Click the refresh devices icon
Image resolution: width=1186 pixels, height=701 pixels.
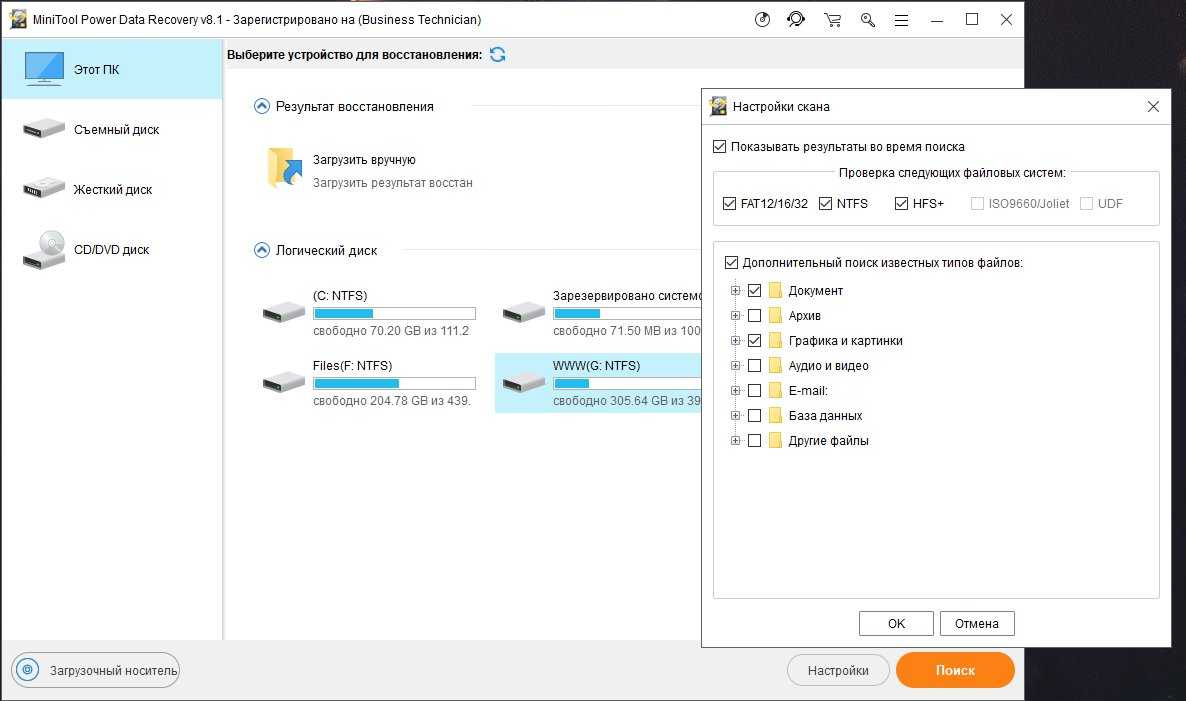pyautogui.click(x=497, y=54)
